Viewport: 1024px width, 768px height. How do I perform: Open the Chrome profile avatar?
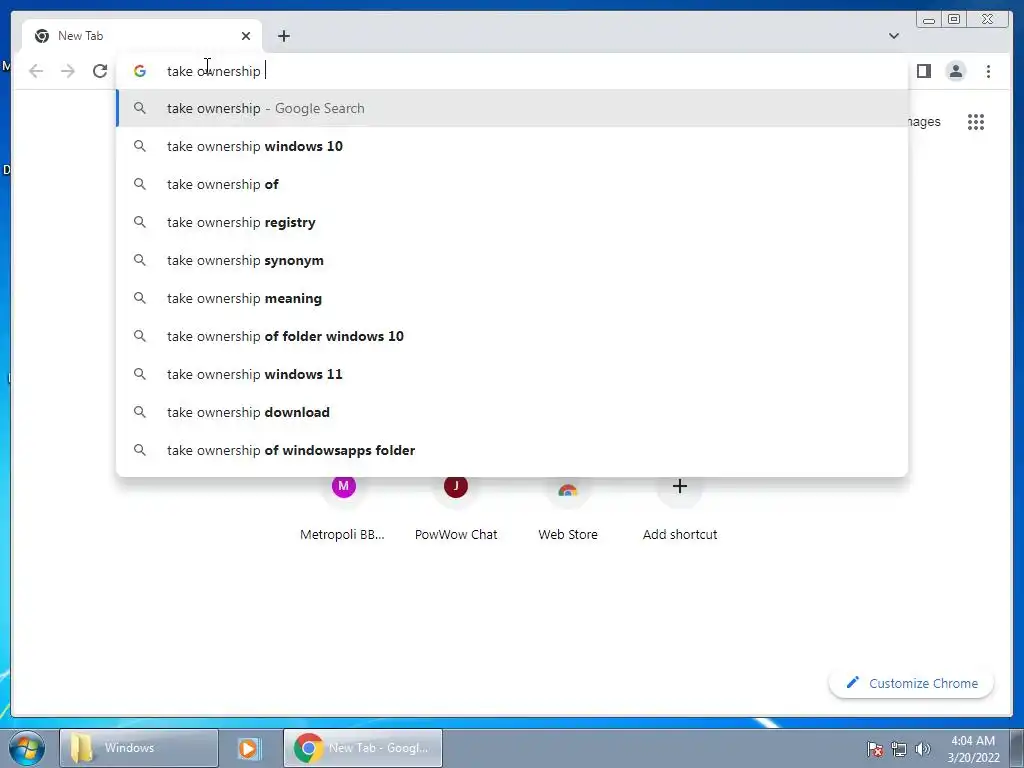956,71
